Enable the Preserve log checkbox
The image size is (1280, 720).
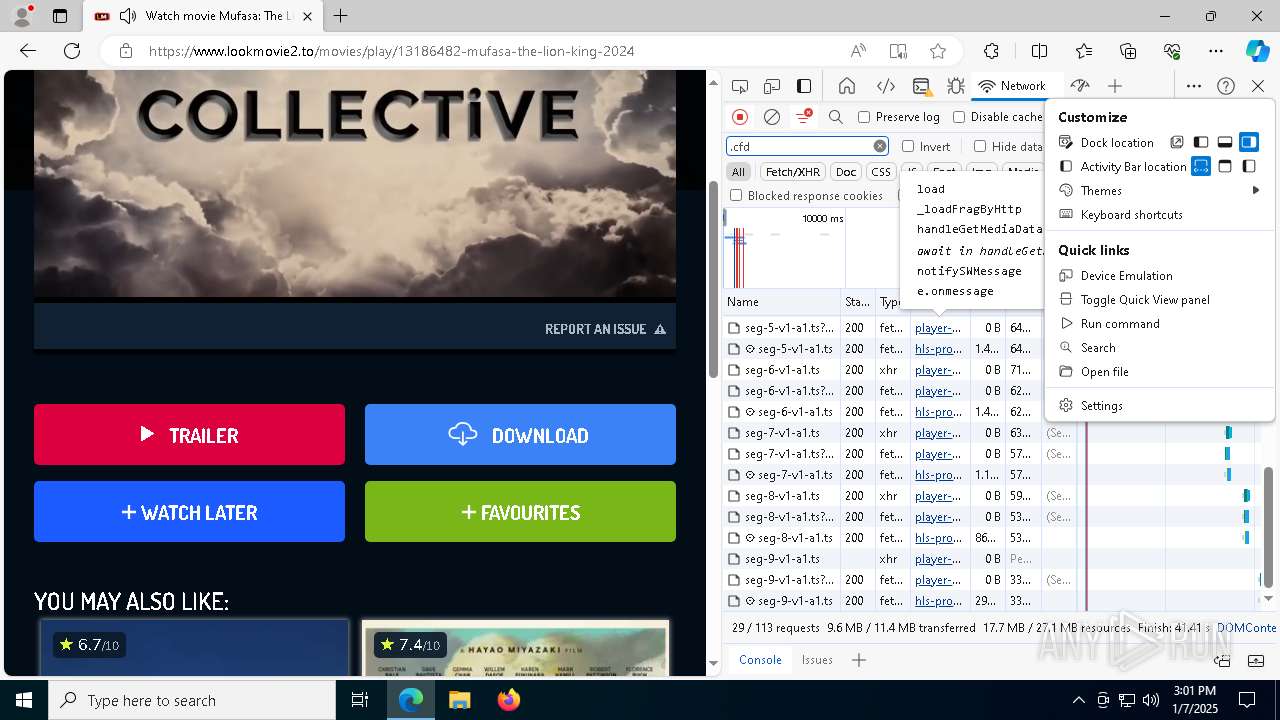(x=864, y=117)
